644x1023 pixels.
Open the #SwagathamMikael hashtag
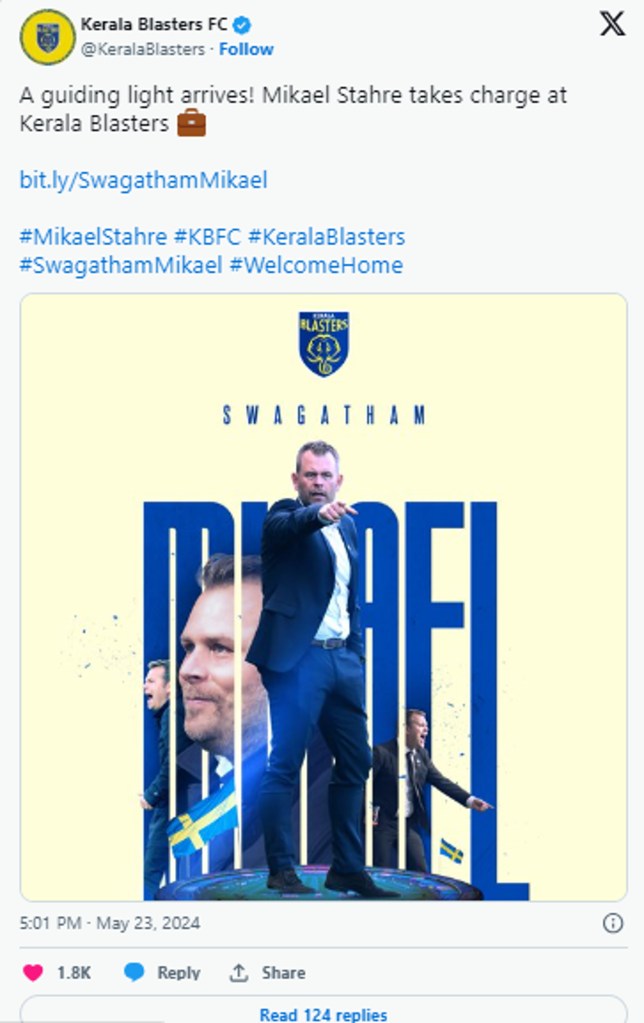121,266
